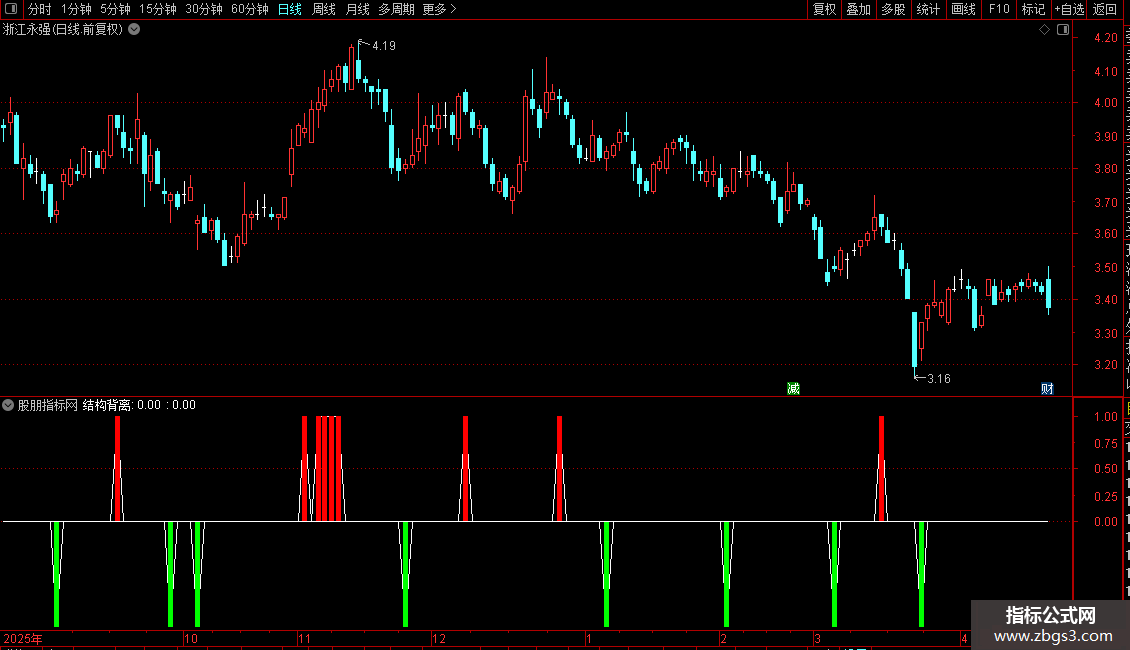Click the 3.50 price axis value
The height and width of the screenshot is (650, 1130).
[x=1105, y=267]
